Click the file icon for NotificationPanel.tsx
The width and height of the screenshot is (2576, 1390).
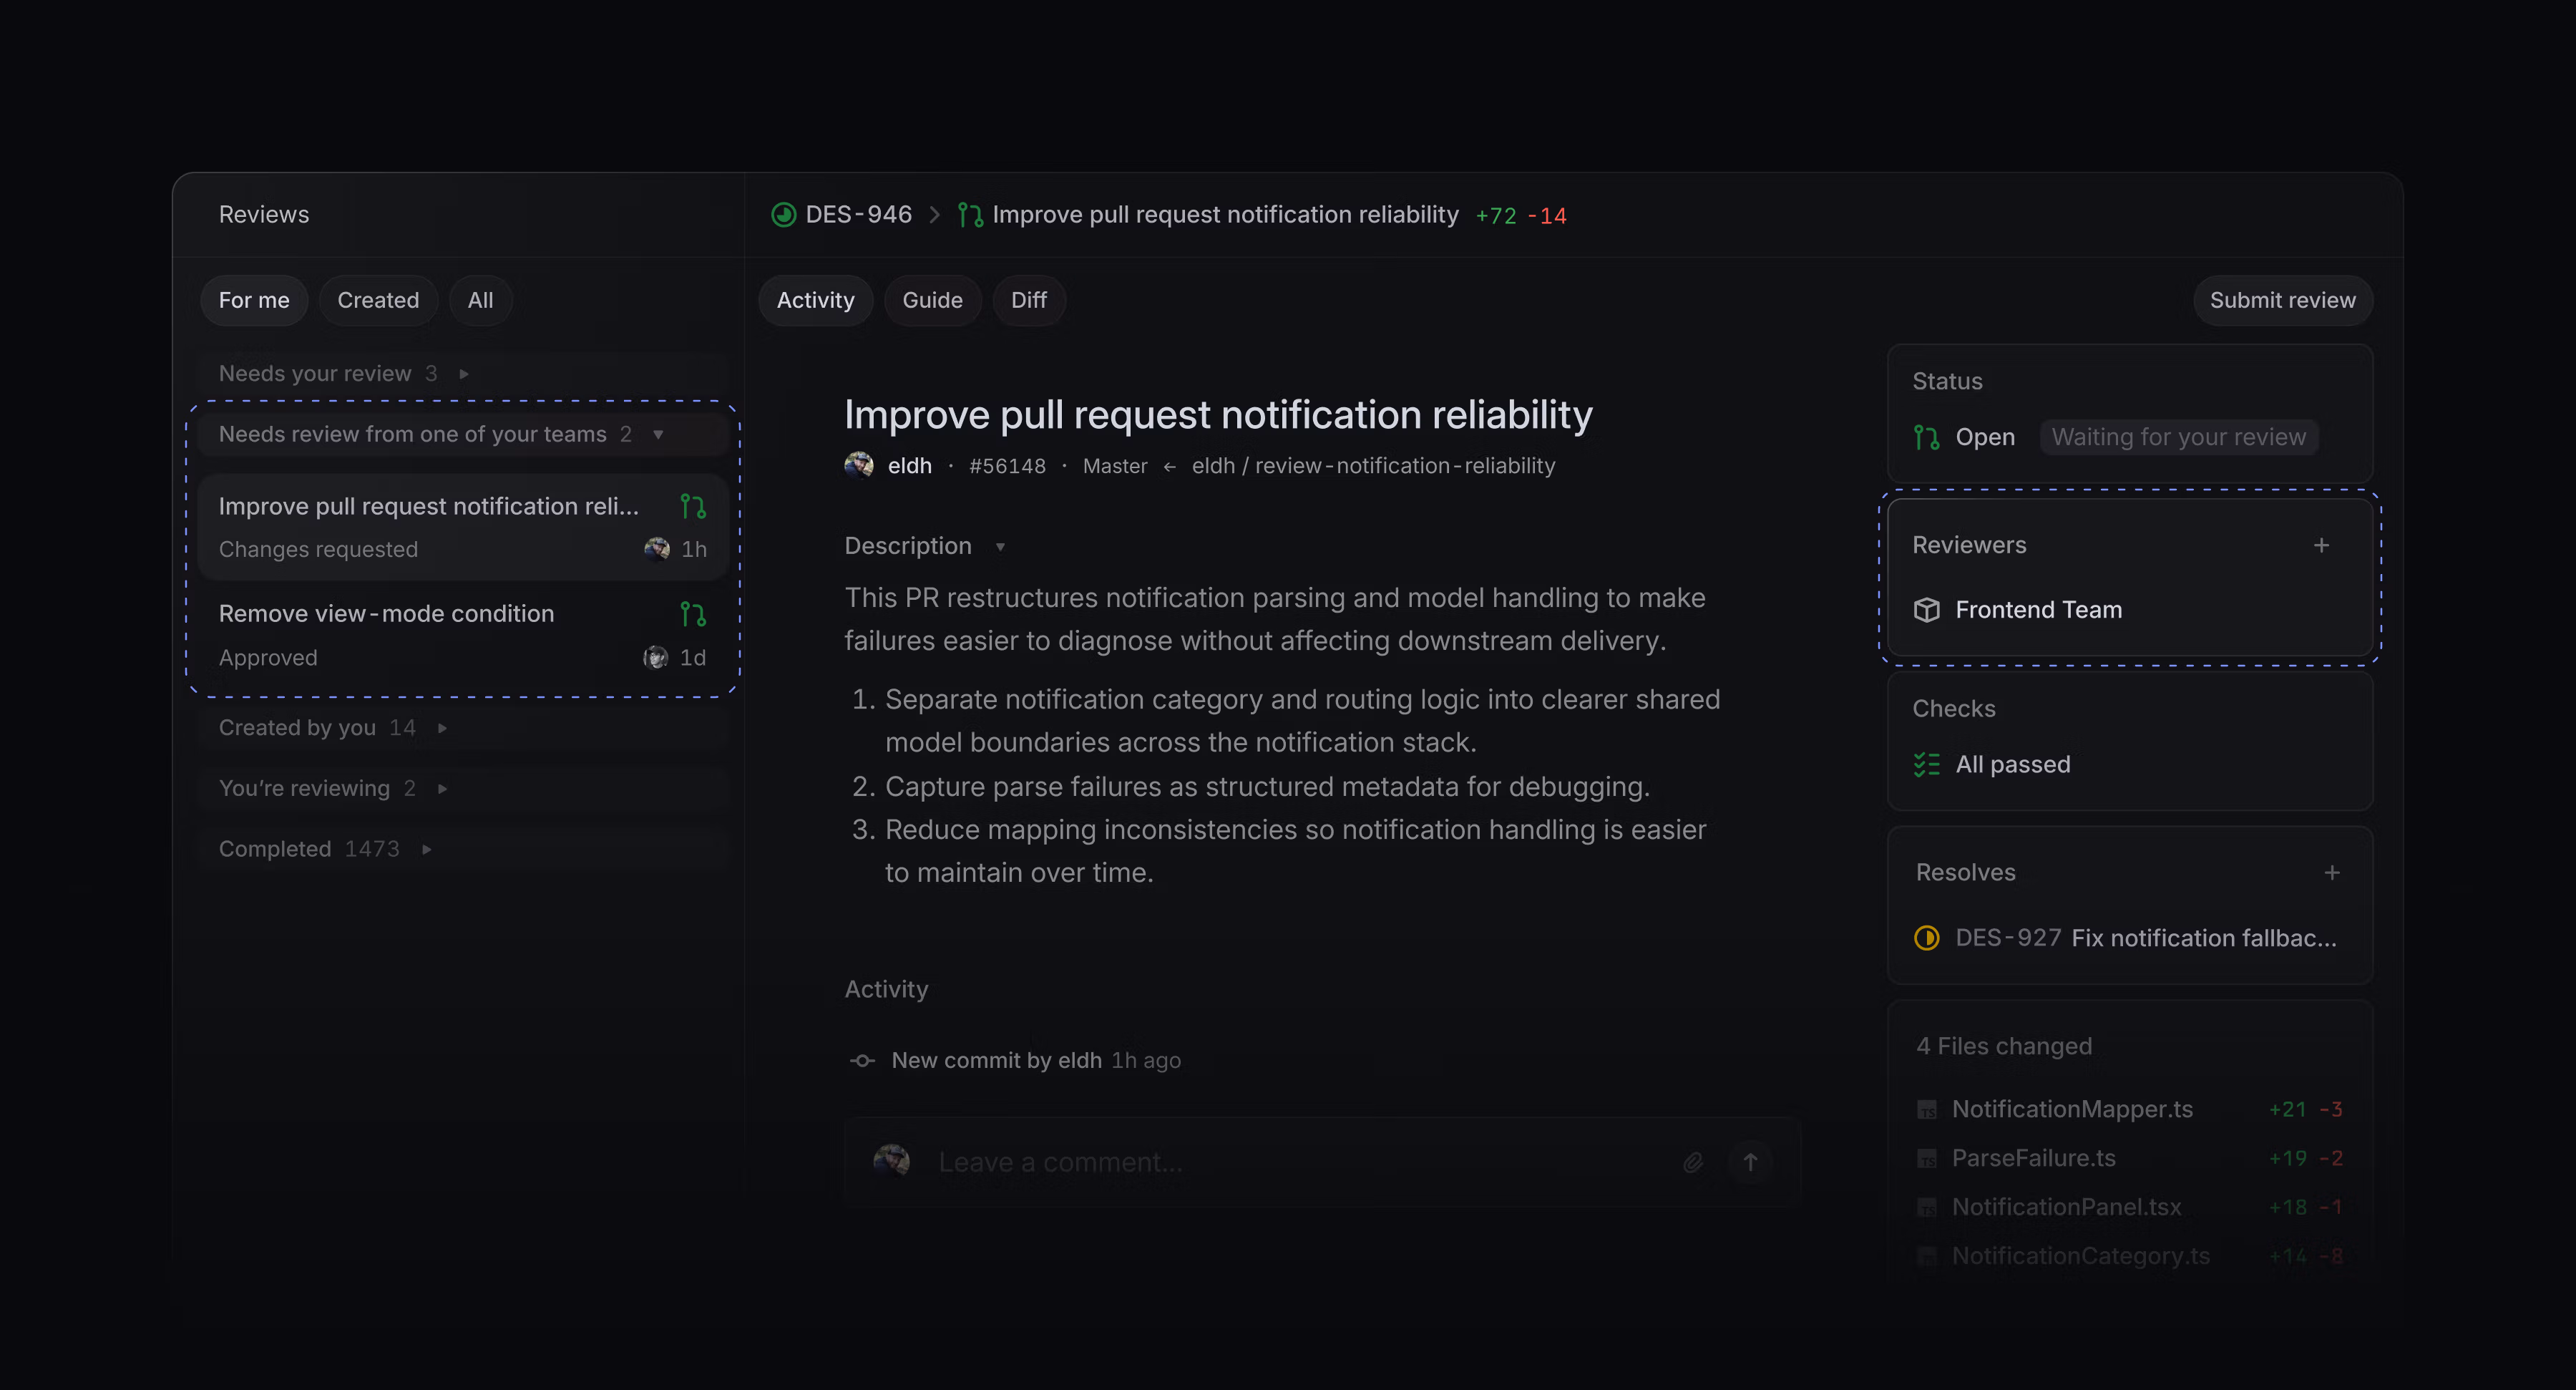point(1926,1207)
